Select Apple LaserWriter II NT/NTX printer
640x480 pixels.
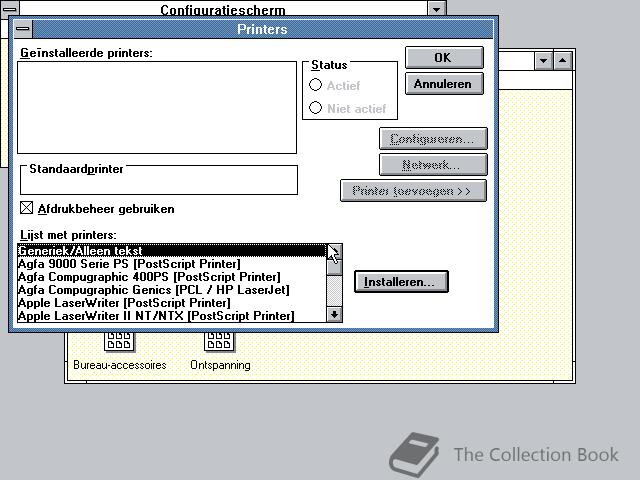[172, 316]
